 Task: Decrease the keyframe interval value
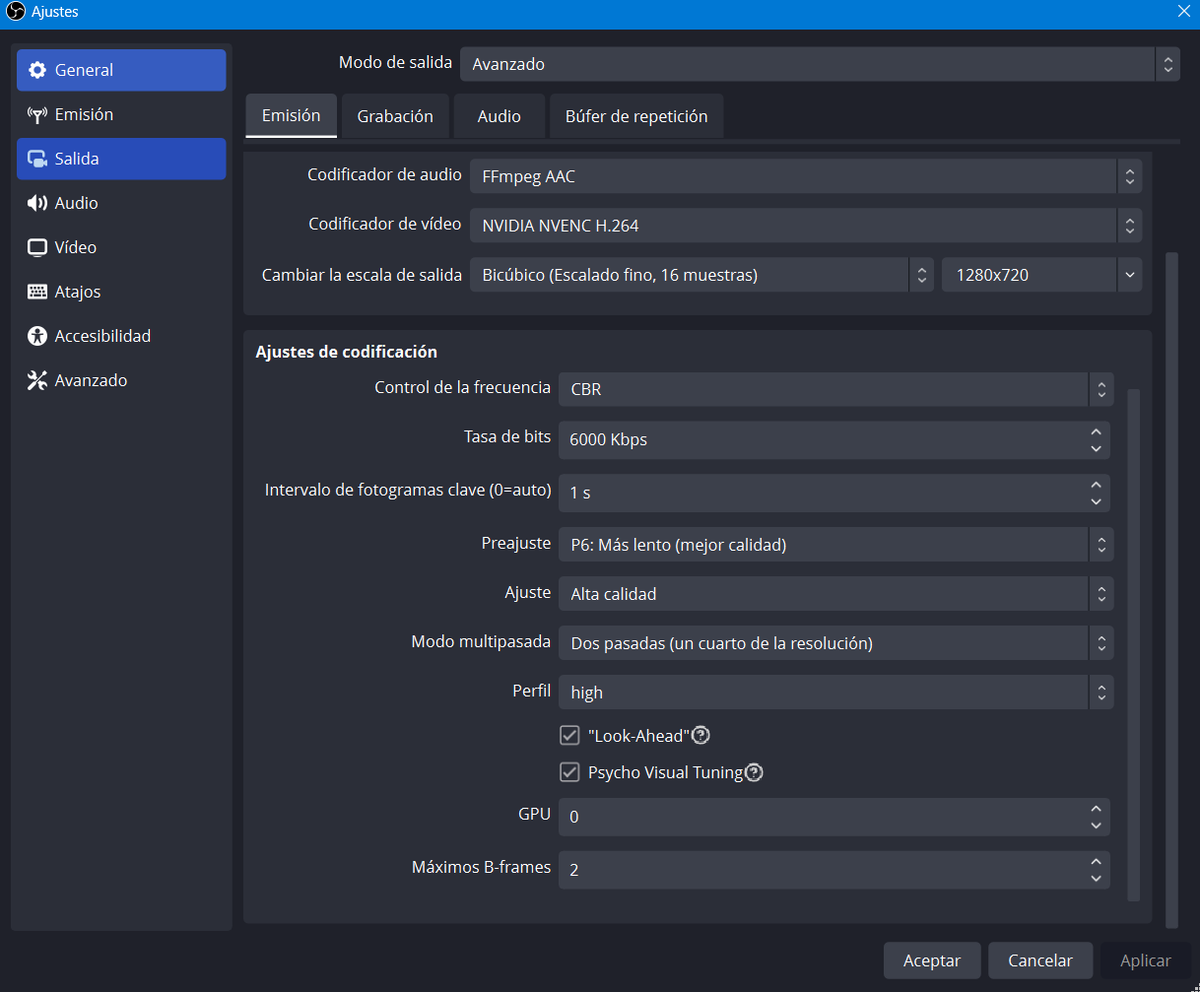[1096, 501]
